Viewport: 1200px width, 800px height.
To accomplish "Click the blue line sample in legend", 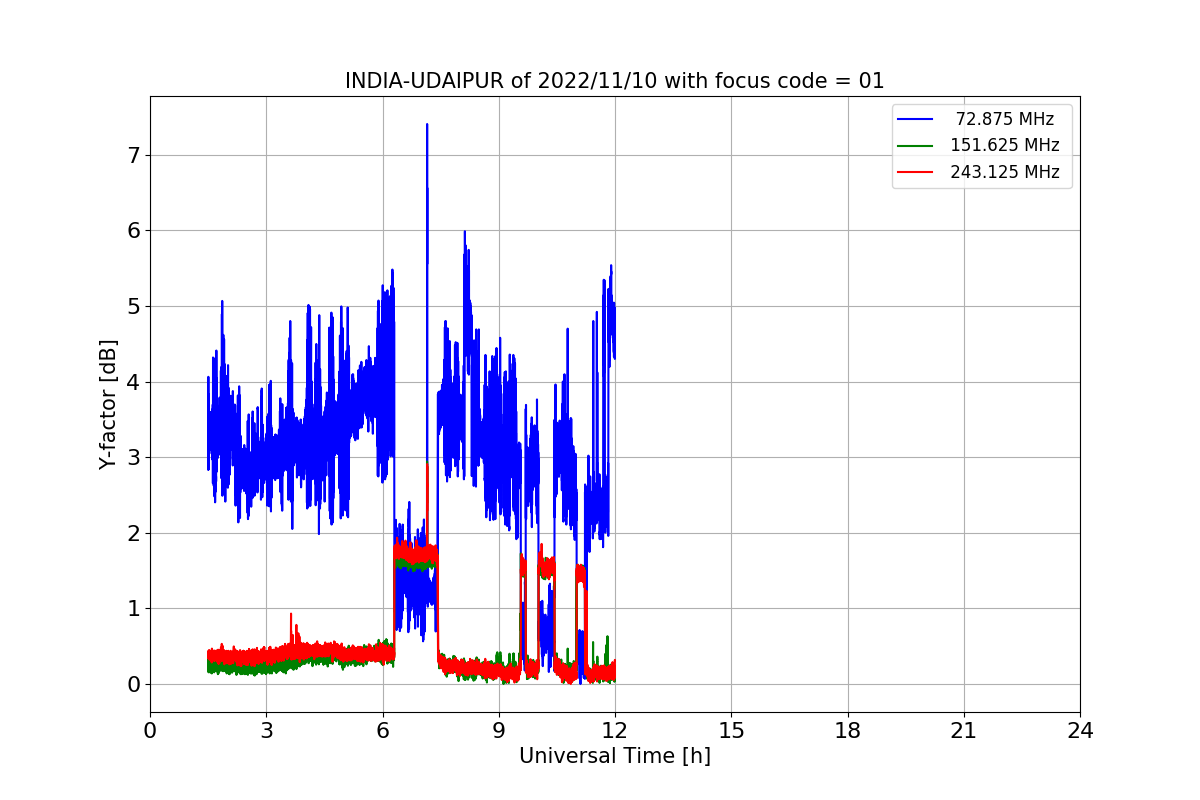I will (x=915, y=119).
